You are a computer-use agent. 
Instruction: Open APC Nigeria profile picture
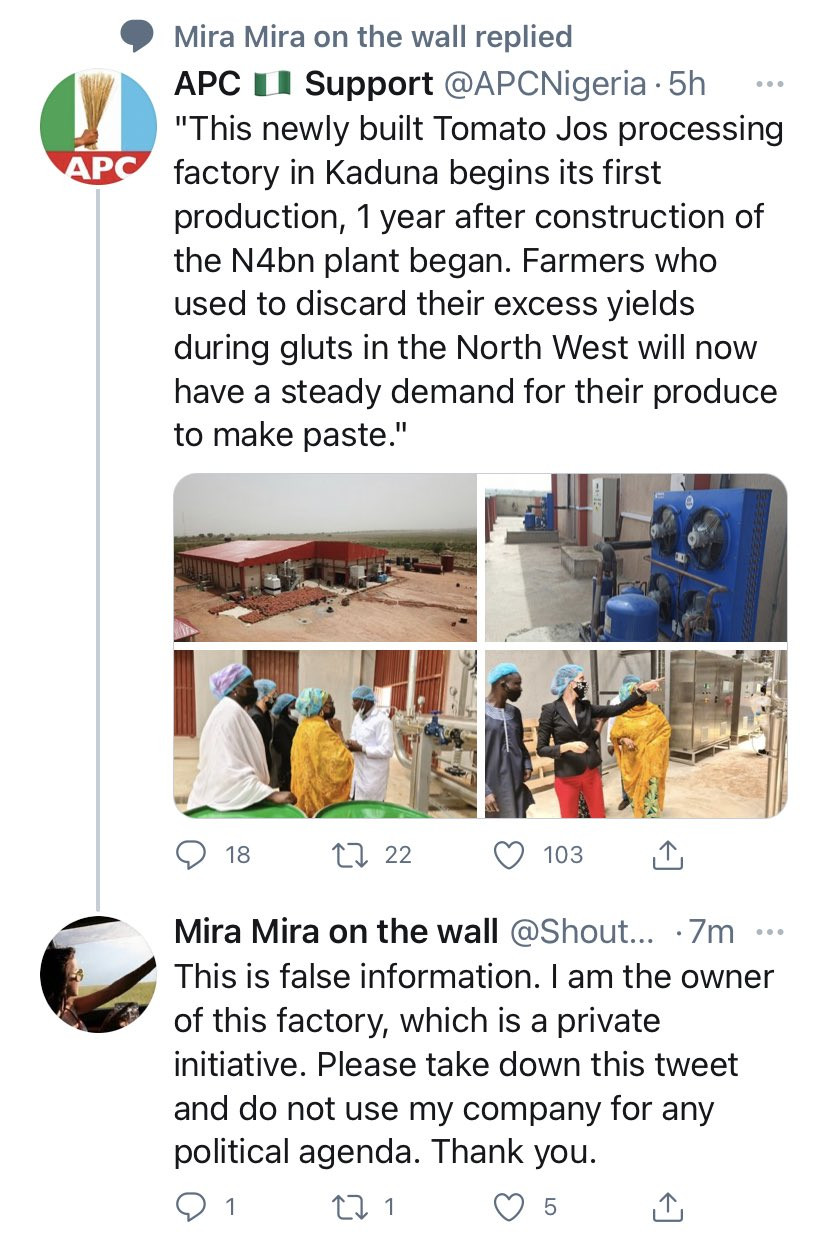pyautogui.click(x=98, y=127)
